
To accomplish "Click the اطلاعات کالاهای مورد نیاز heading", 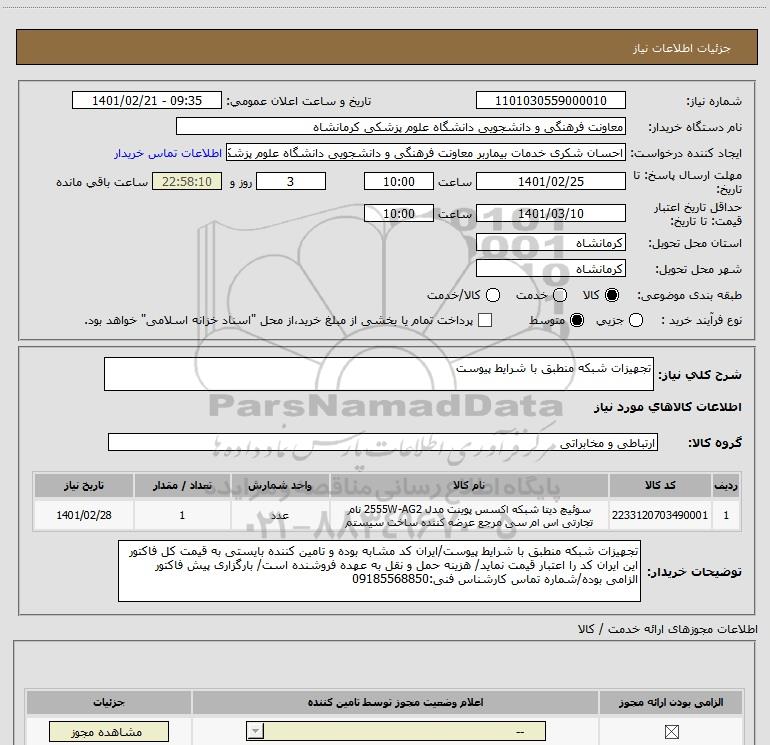I will point(668,407).
